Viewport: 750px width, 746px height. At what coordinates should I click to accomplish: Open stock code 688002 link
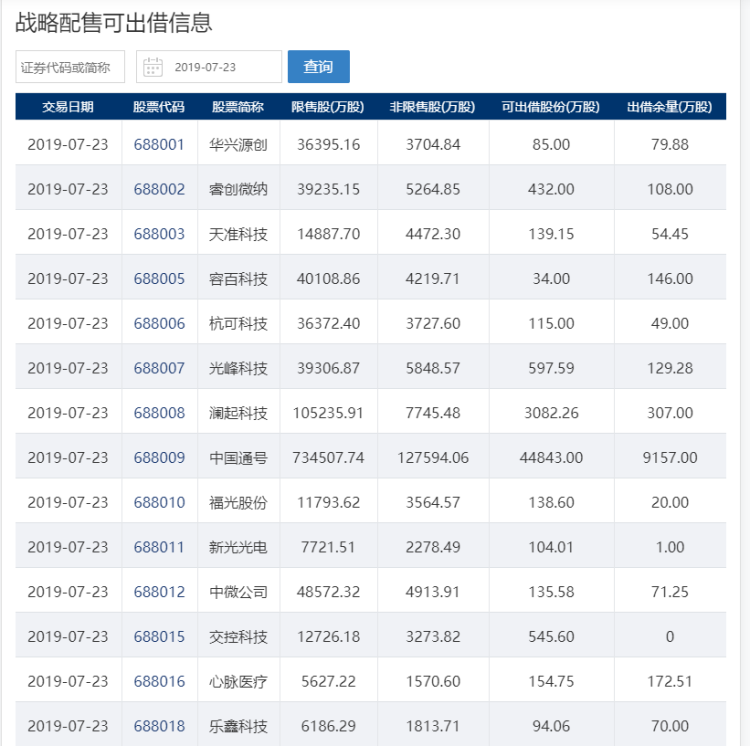pos(159,189)
